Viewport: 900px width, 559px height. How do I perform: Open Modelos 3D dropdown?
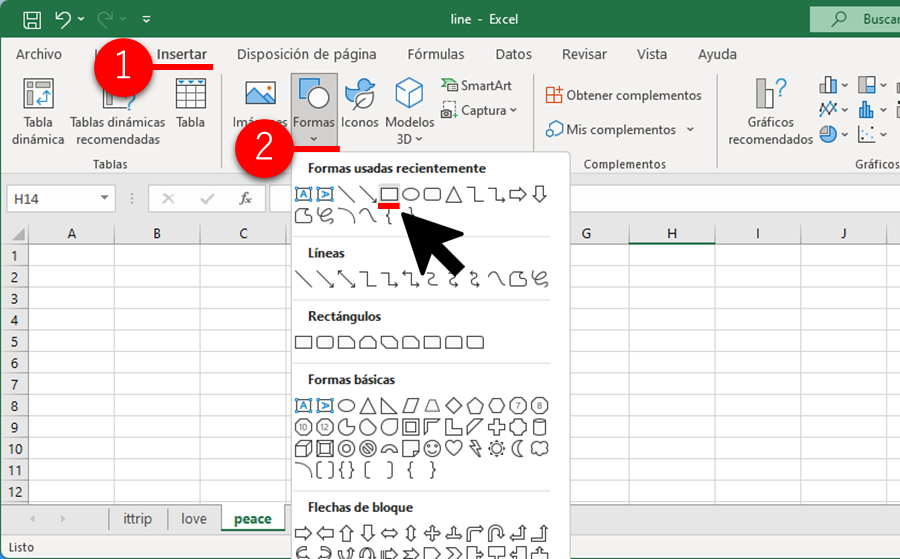pos(409,112)
